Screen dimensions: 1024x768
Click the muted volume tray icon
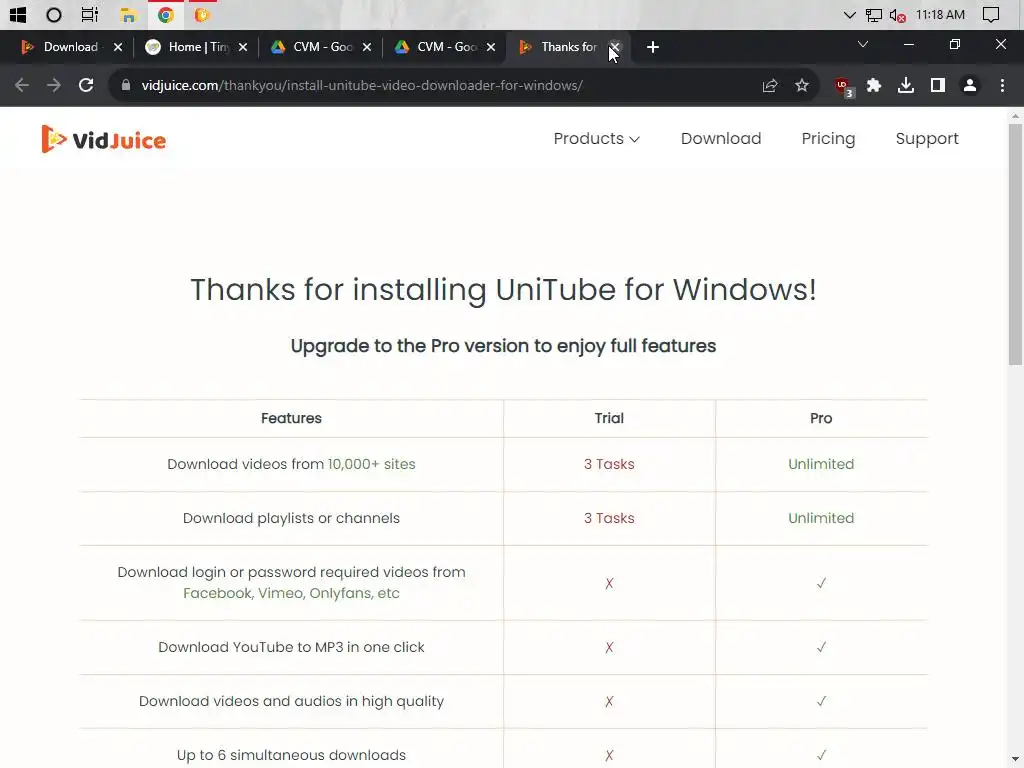pyautogui.click(x=897, y=15)
